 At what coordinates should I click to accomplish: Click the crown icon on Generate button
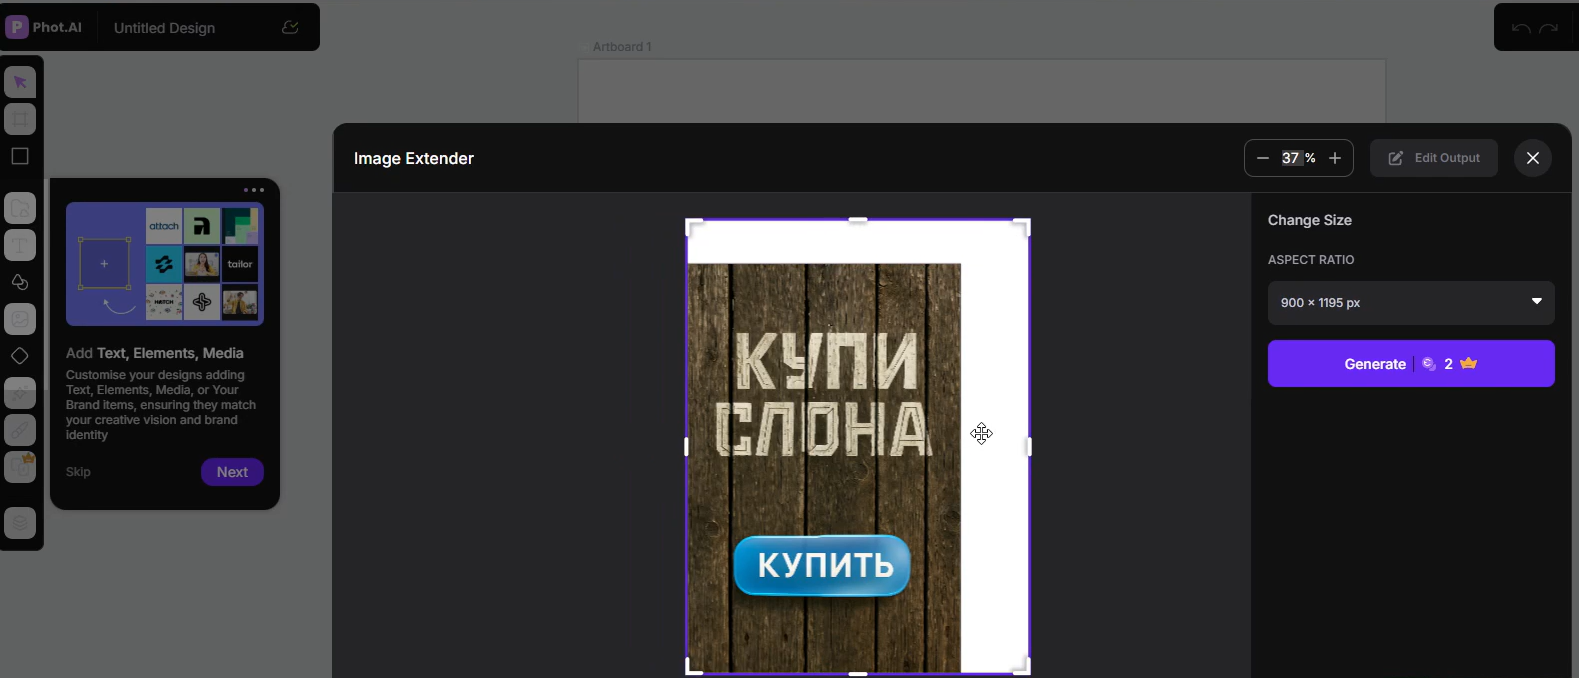1468,363
